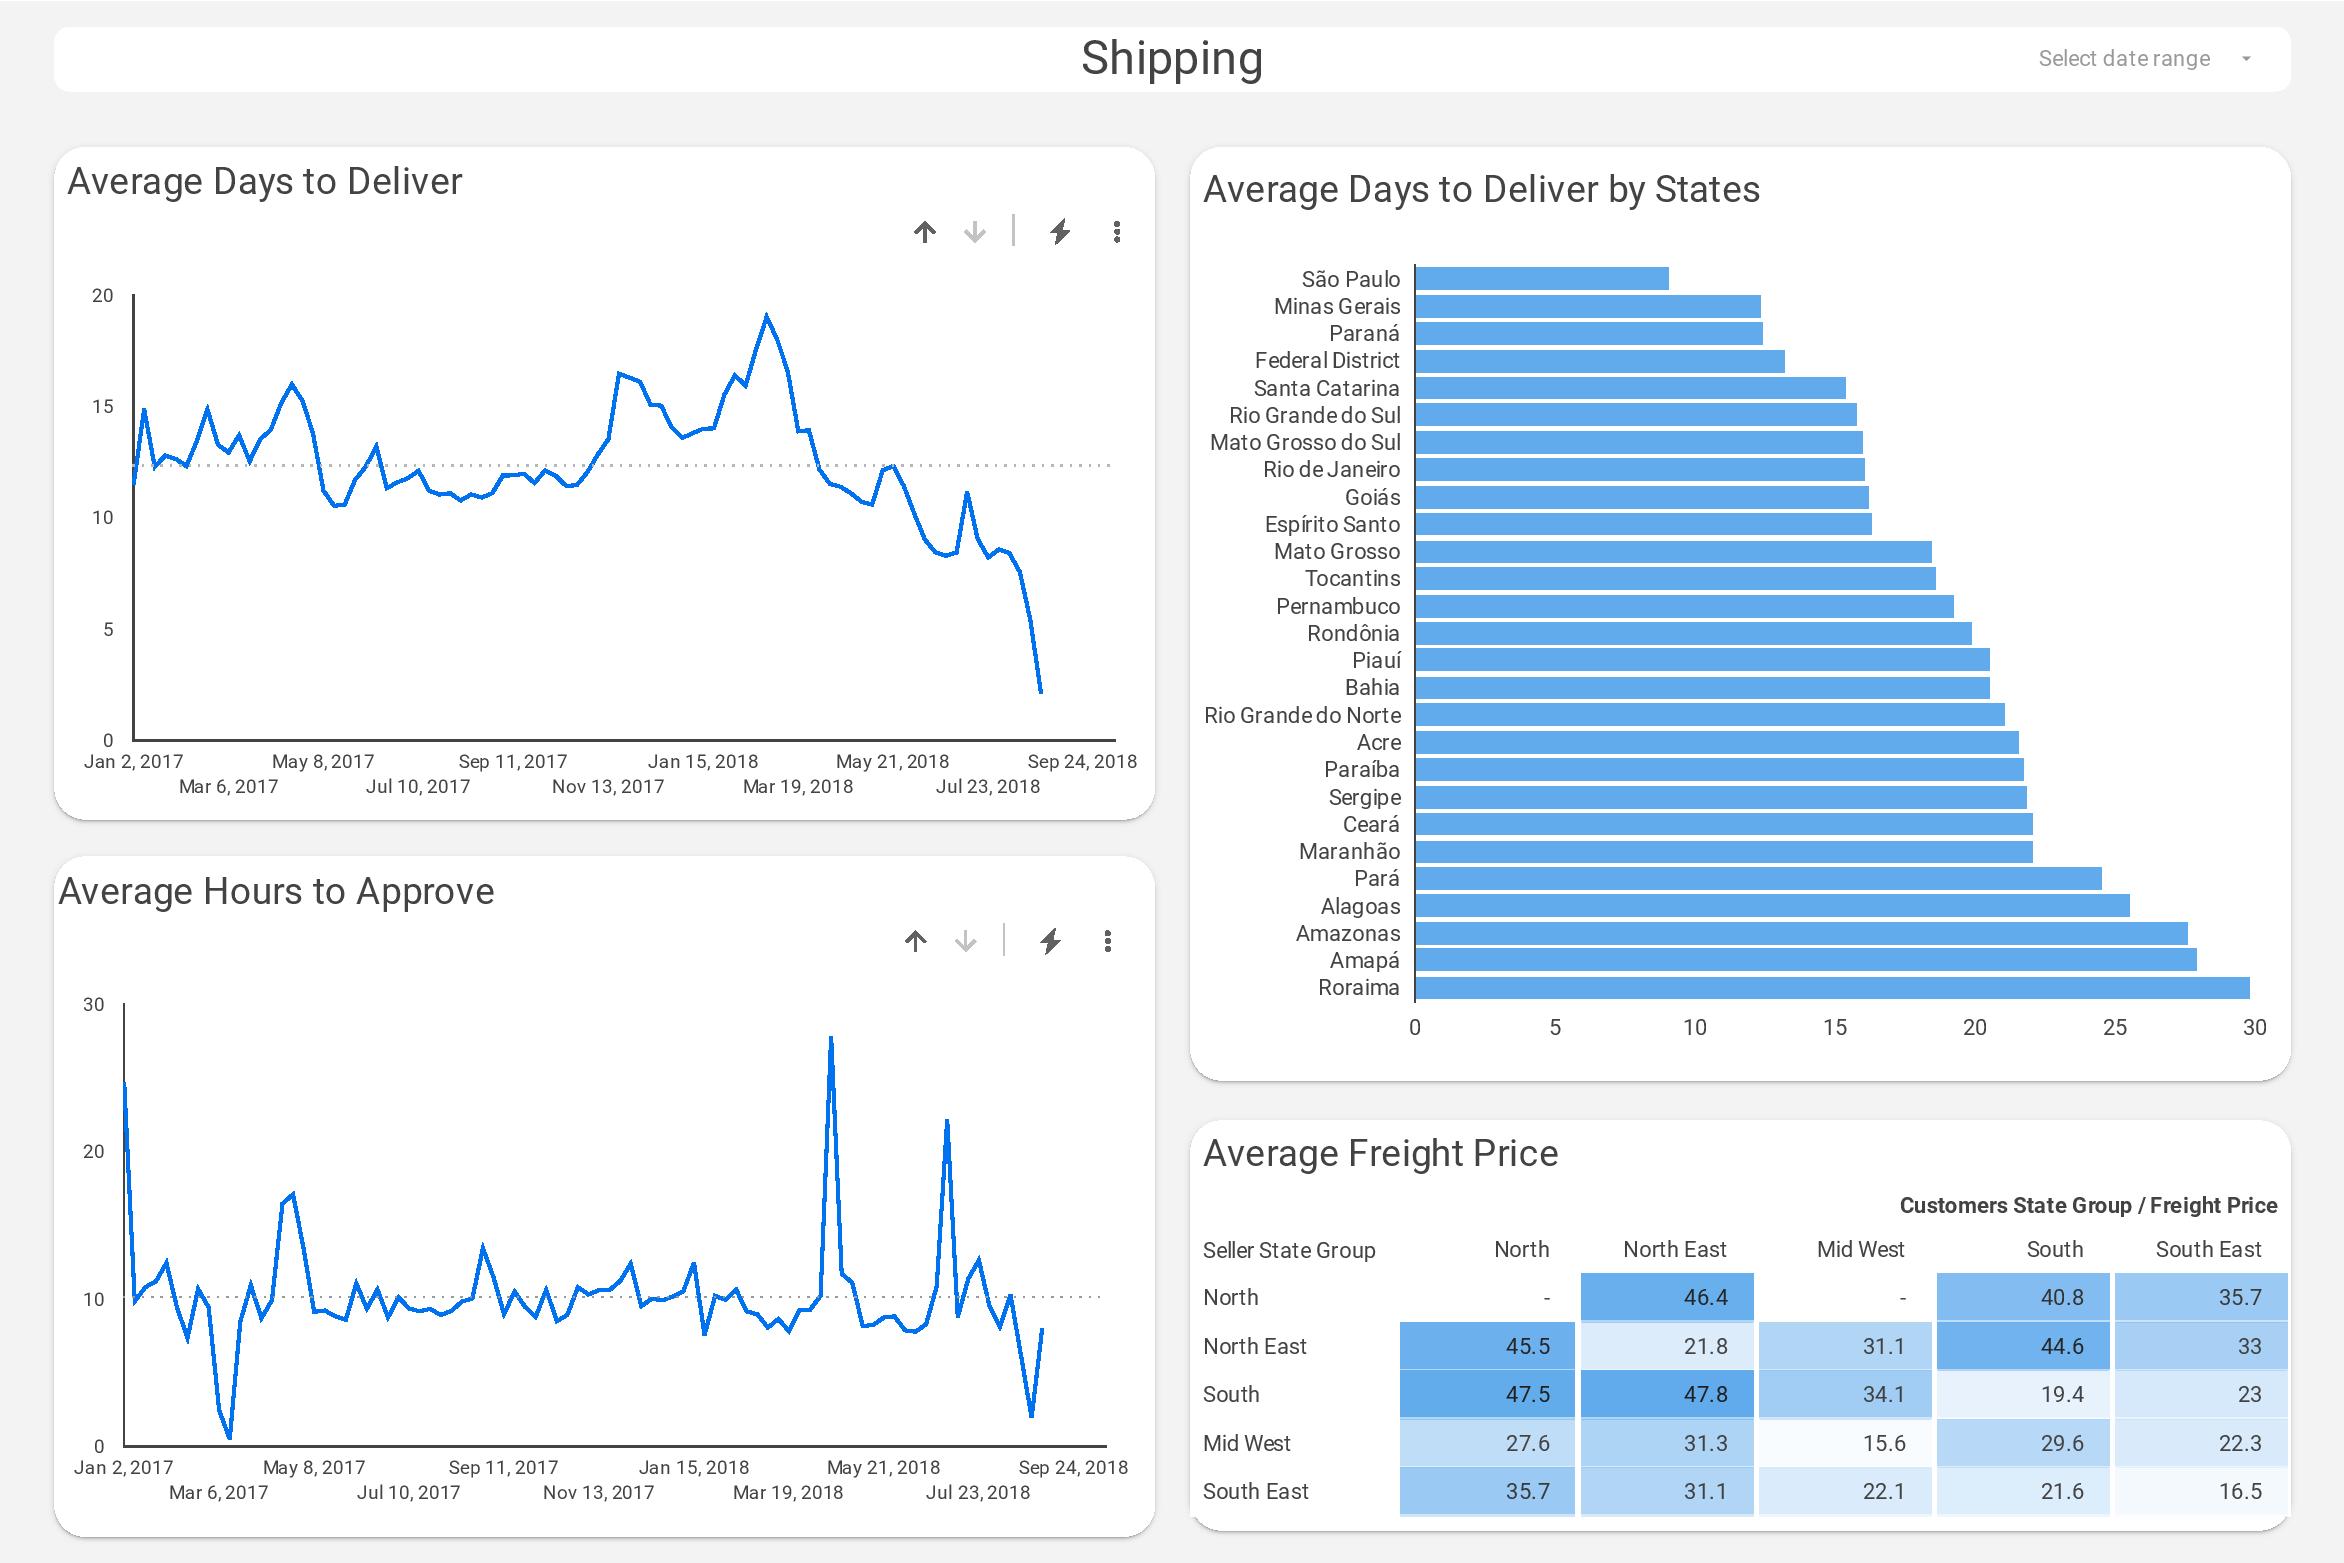Viewport: 2344px width, 1563px height.
Task: Click the drill down arrow on Average Hours to Approve
Action: (963, 941)
